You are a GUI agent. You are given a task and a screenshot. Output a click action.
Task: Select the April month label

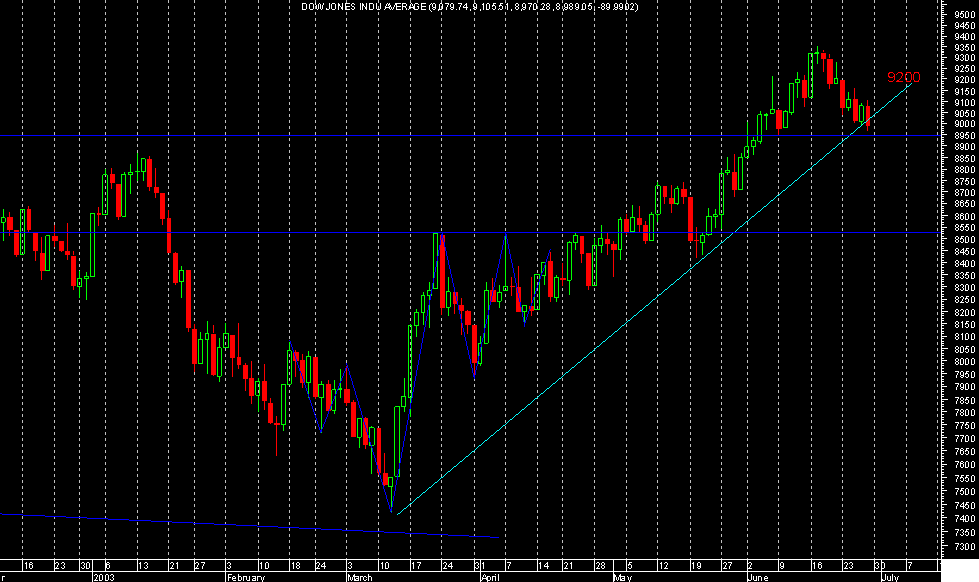click(x=491, y=578)
